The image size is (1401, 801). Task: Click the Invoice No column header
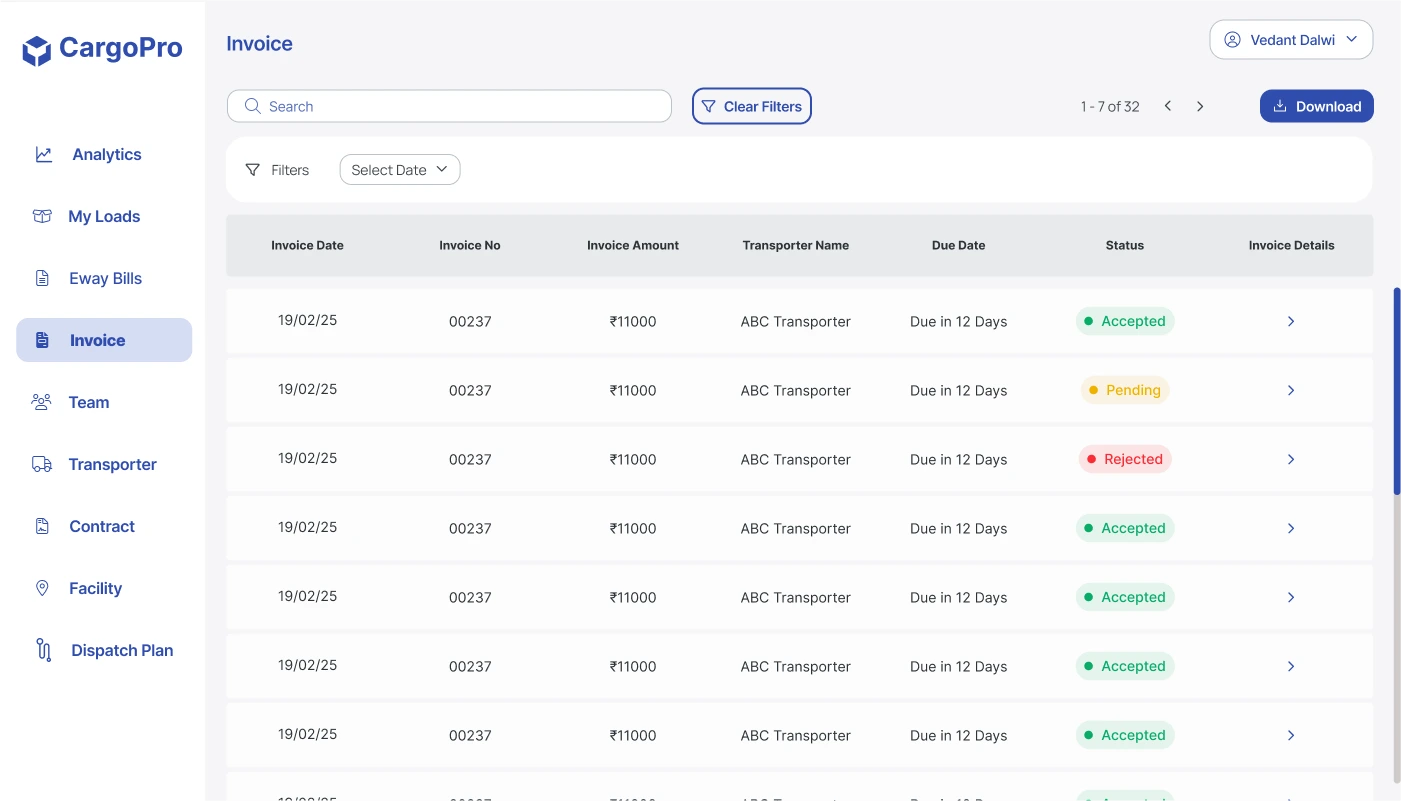[x=470, y=245]
